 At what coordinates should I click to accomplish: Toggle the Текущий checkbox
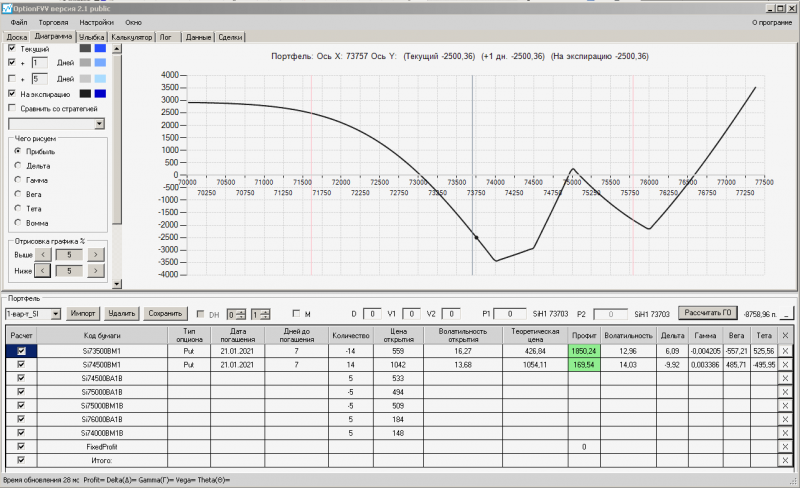click(x=12, y=48)
